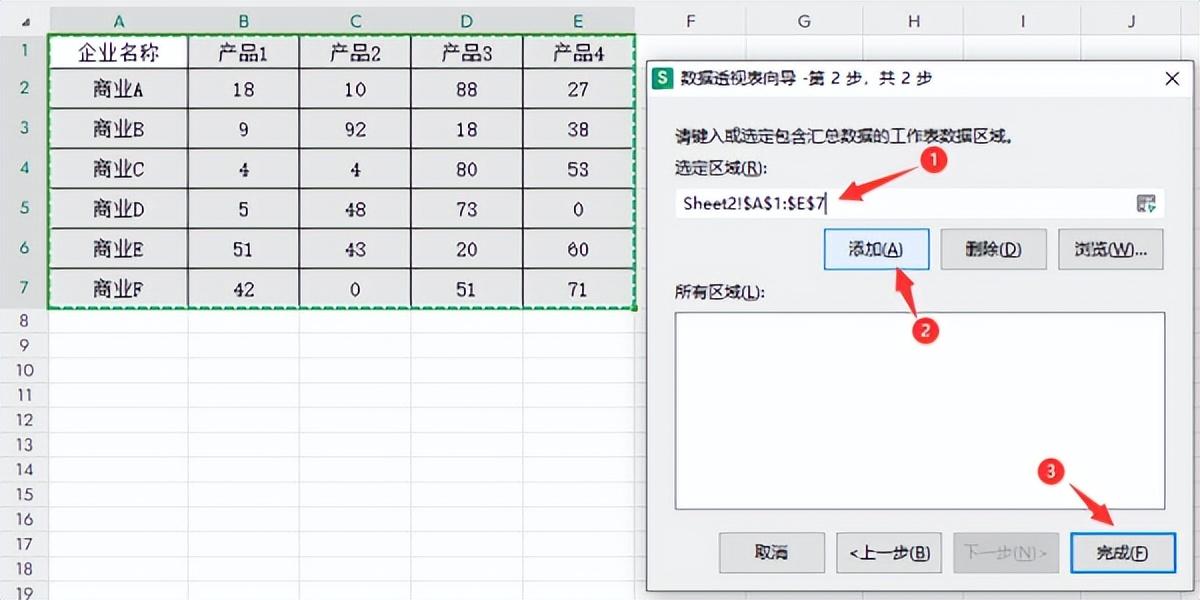Click the 产品3 value 73 for 商业D
The height and width of the screenshot is (600, 1200).
pyautogui.click(x=467, y=209)
